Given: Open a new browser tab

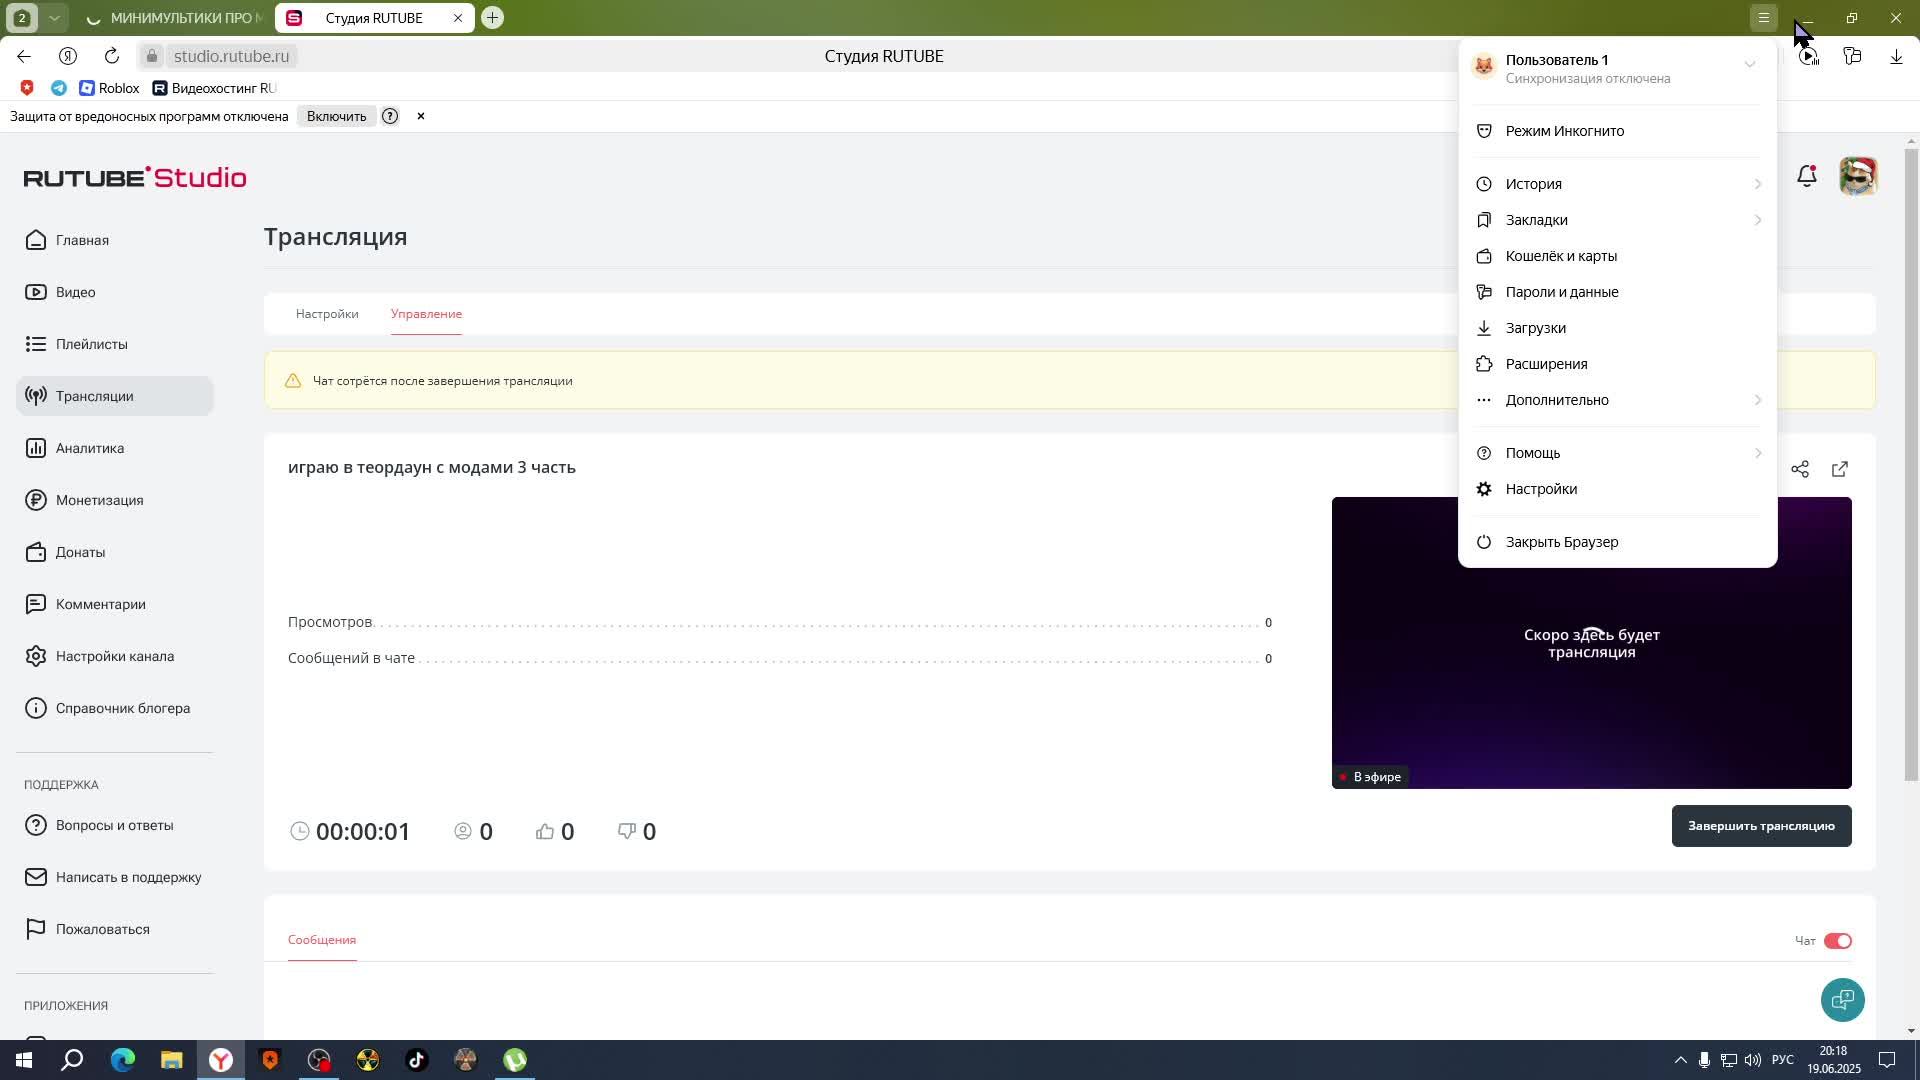Looking at the screenshot, I should [x=492, y=18].
